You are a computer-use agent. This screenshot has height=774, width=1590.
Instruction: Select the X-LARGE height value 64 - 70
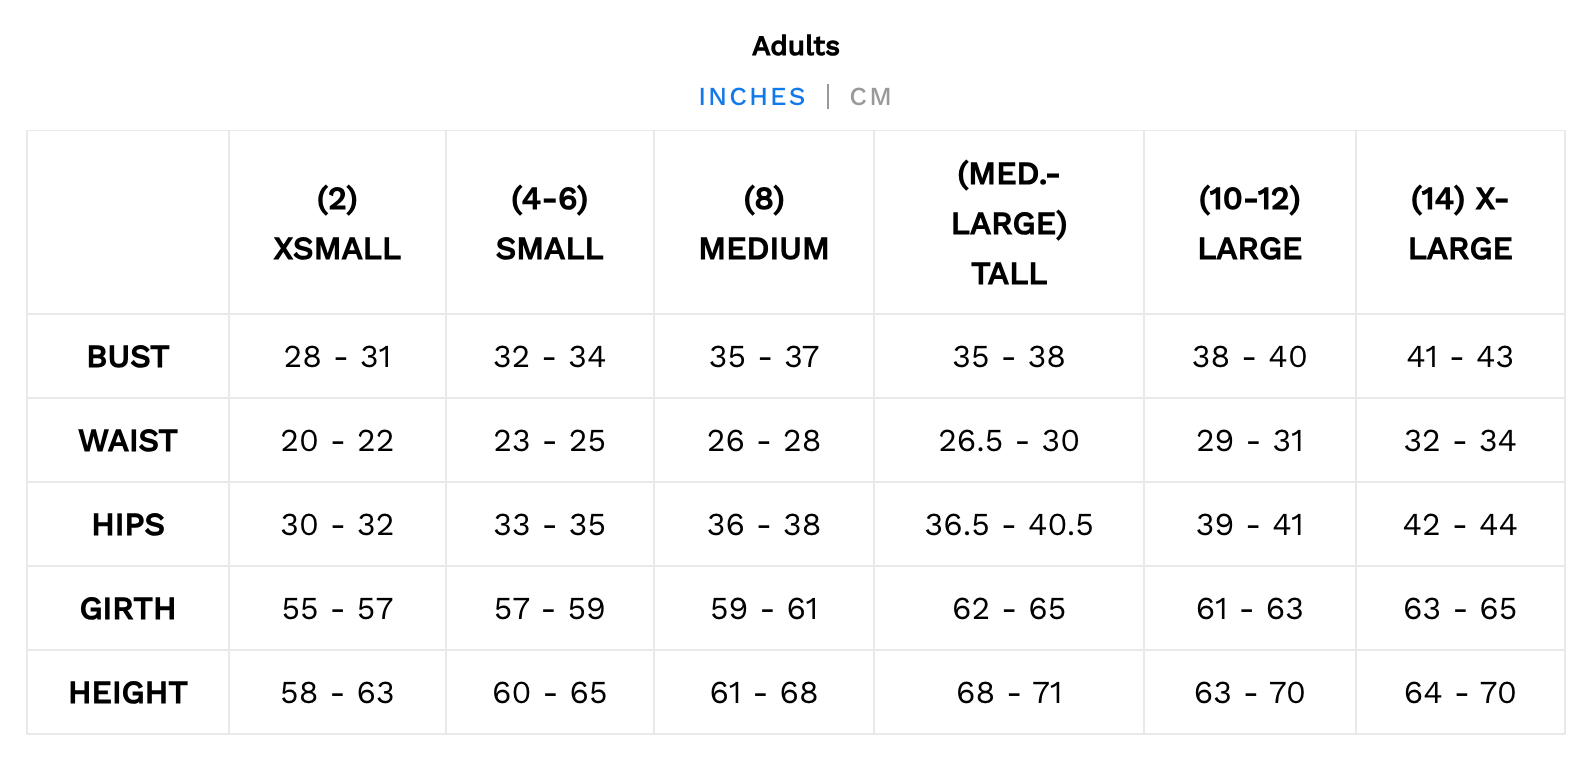1460,693
